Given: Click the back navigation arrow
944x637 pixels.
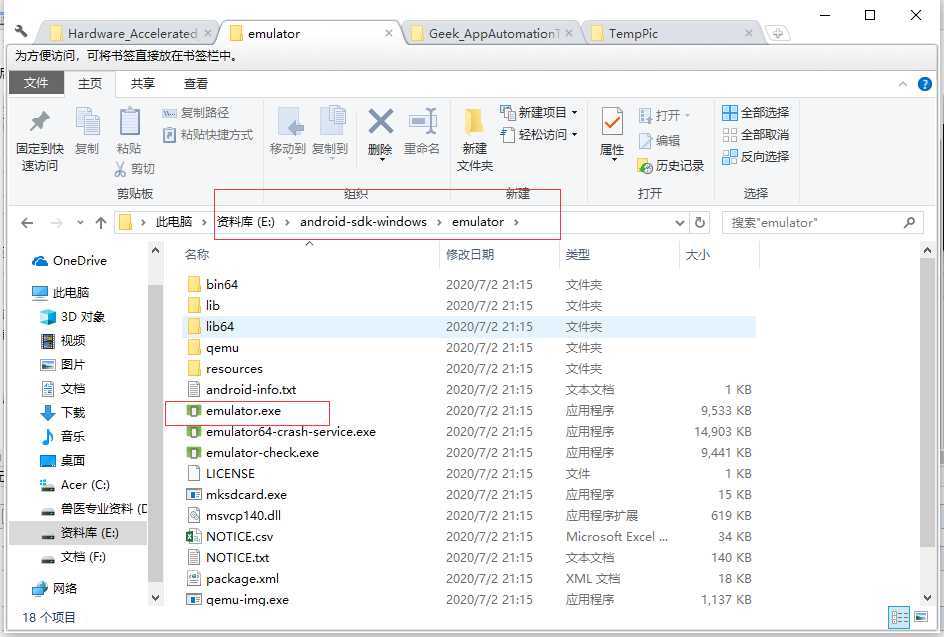Looking at the screenshot, I should [27, 222].
